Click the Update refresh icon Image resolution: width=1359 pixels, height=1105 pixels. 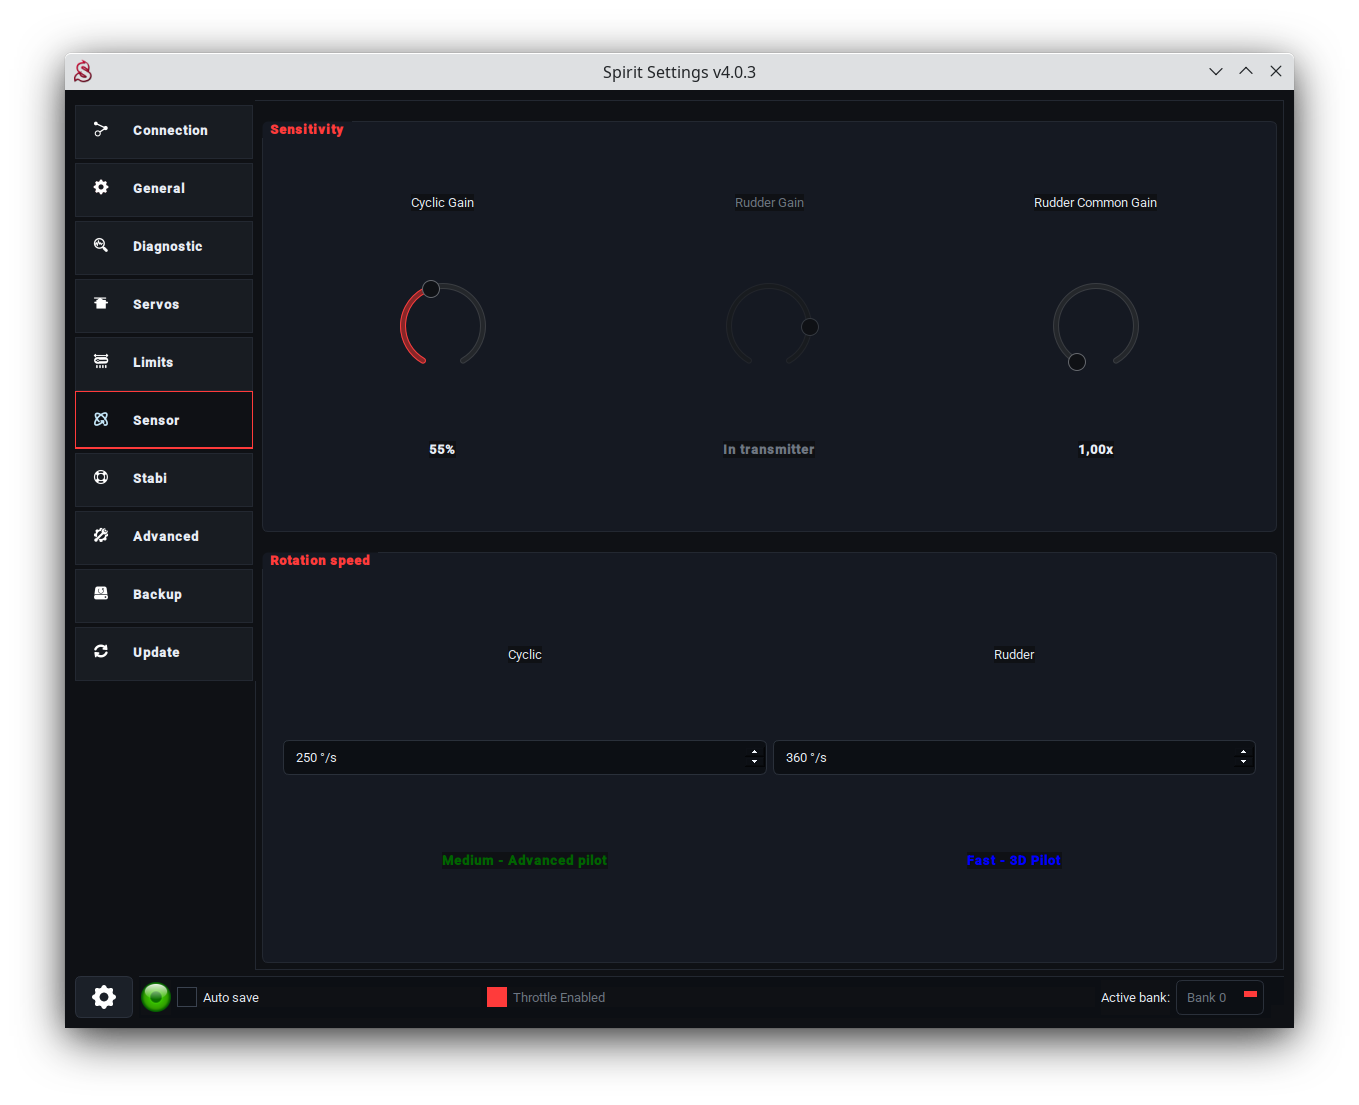pos(101,652)
